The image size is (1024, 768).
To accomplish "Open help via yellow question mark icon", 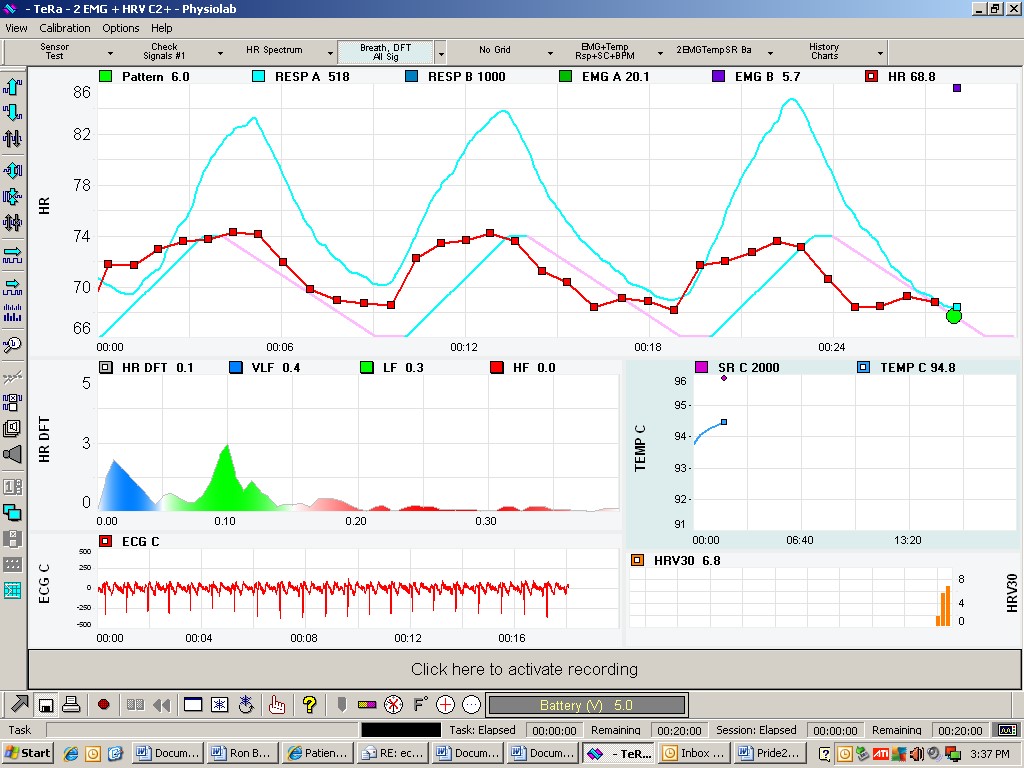I will coord(310,705).
